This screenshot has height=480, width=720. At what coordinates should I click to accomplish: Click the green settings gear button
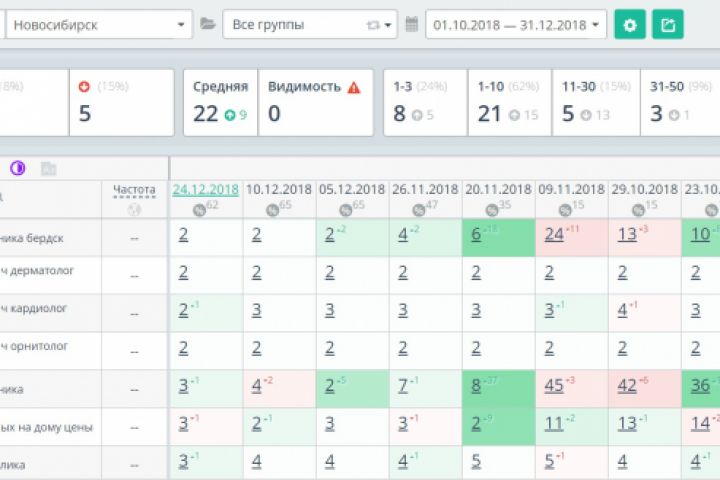[x=630, y=25]
